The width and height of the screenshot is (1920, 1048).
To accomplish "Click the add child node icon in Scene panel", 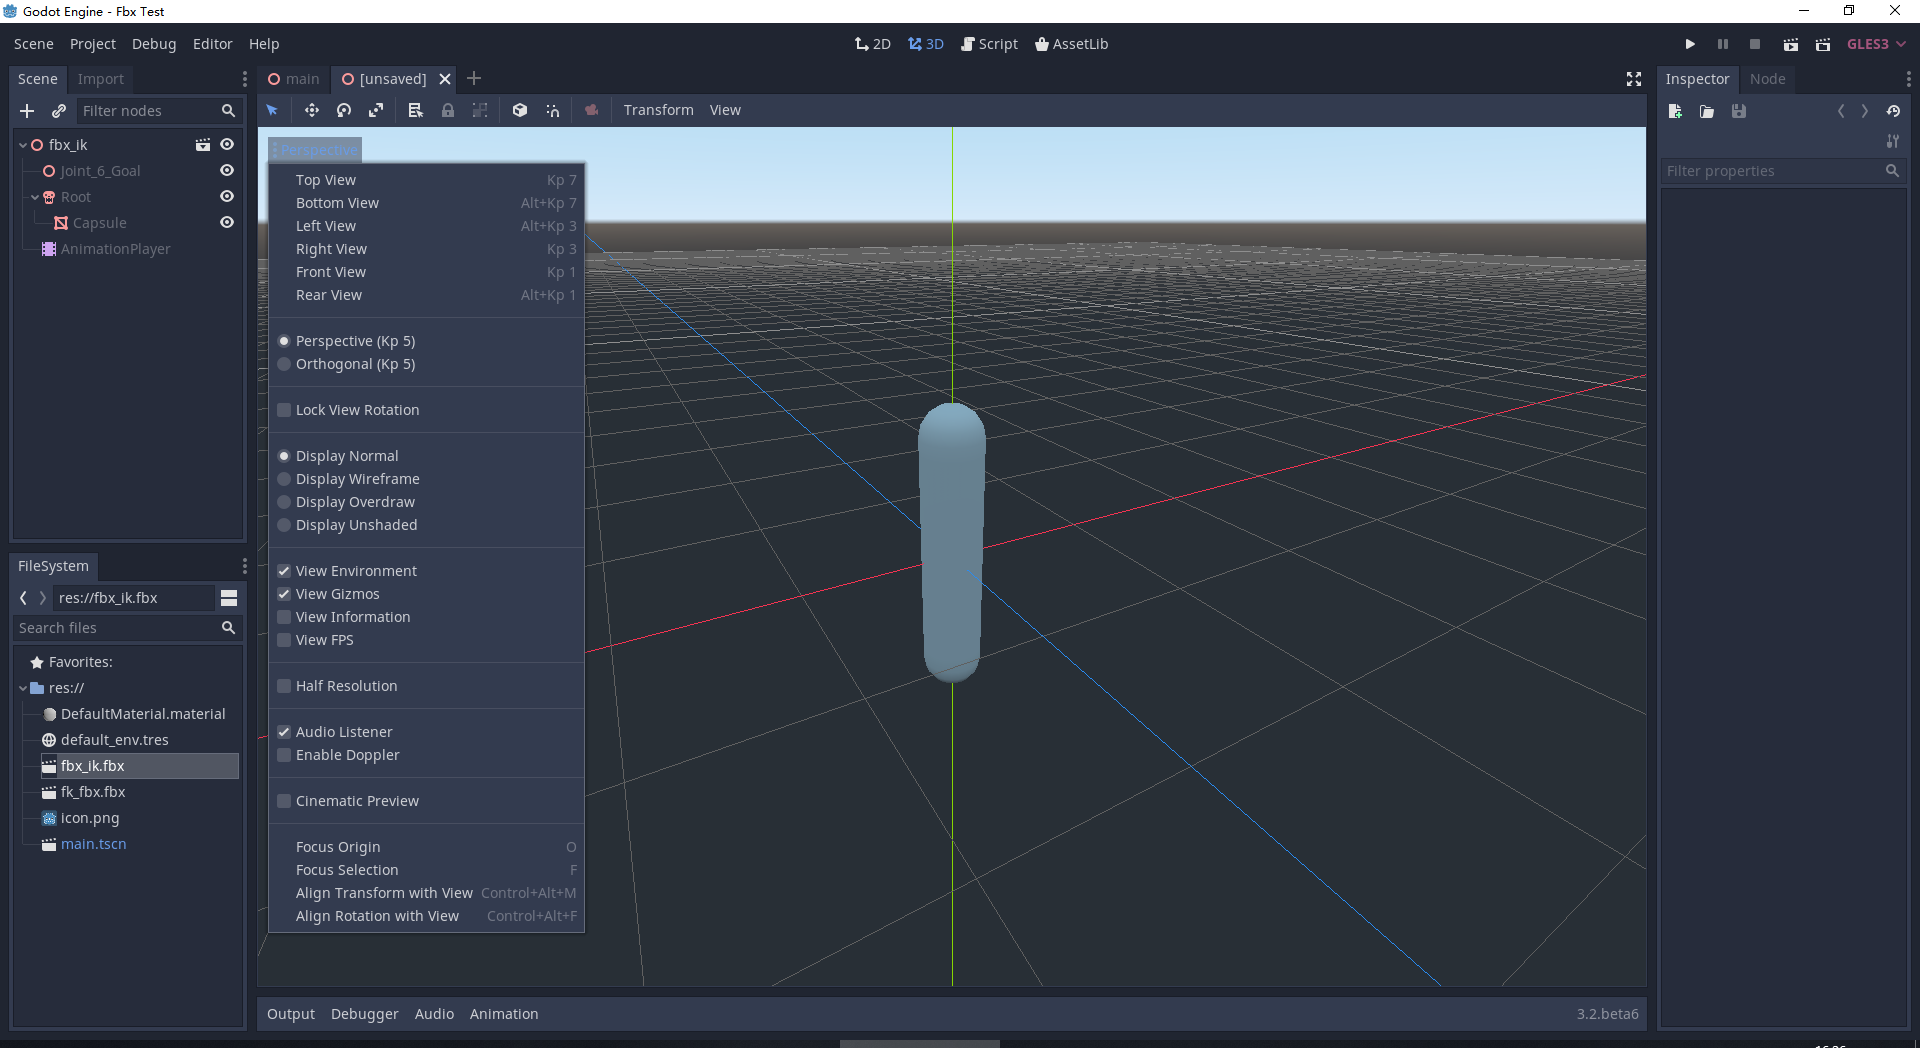I will [26, 111].
